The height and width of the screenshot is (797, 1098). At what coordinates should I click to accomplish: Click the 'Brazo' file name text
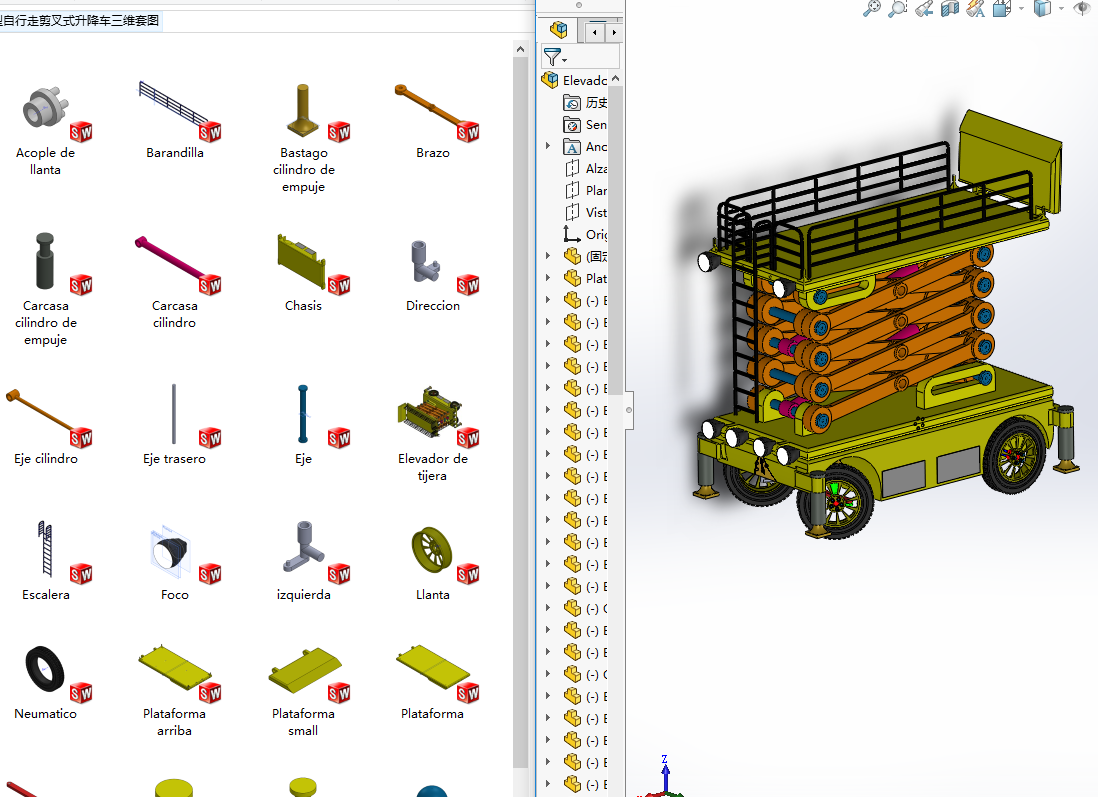point(433,153)
